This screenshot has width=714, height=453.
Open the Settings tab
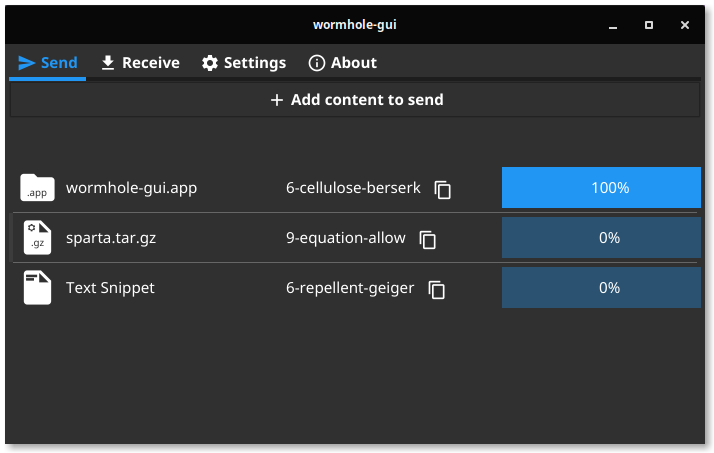(x=244, y=63)
